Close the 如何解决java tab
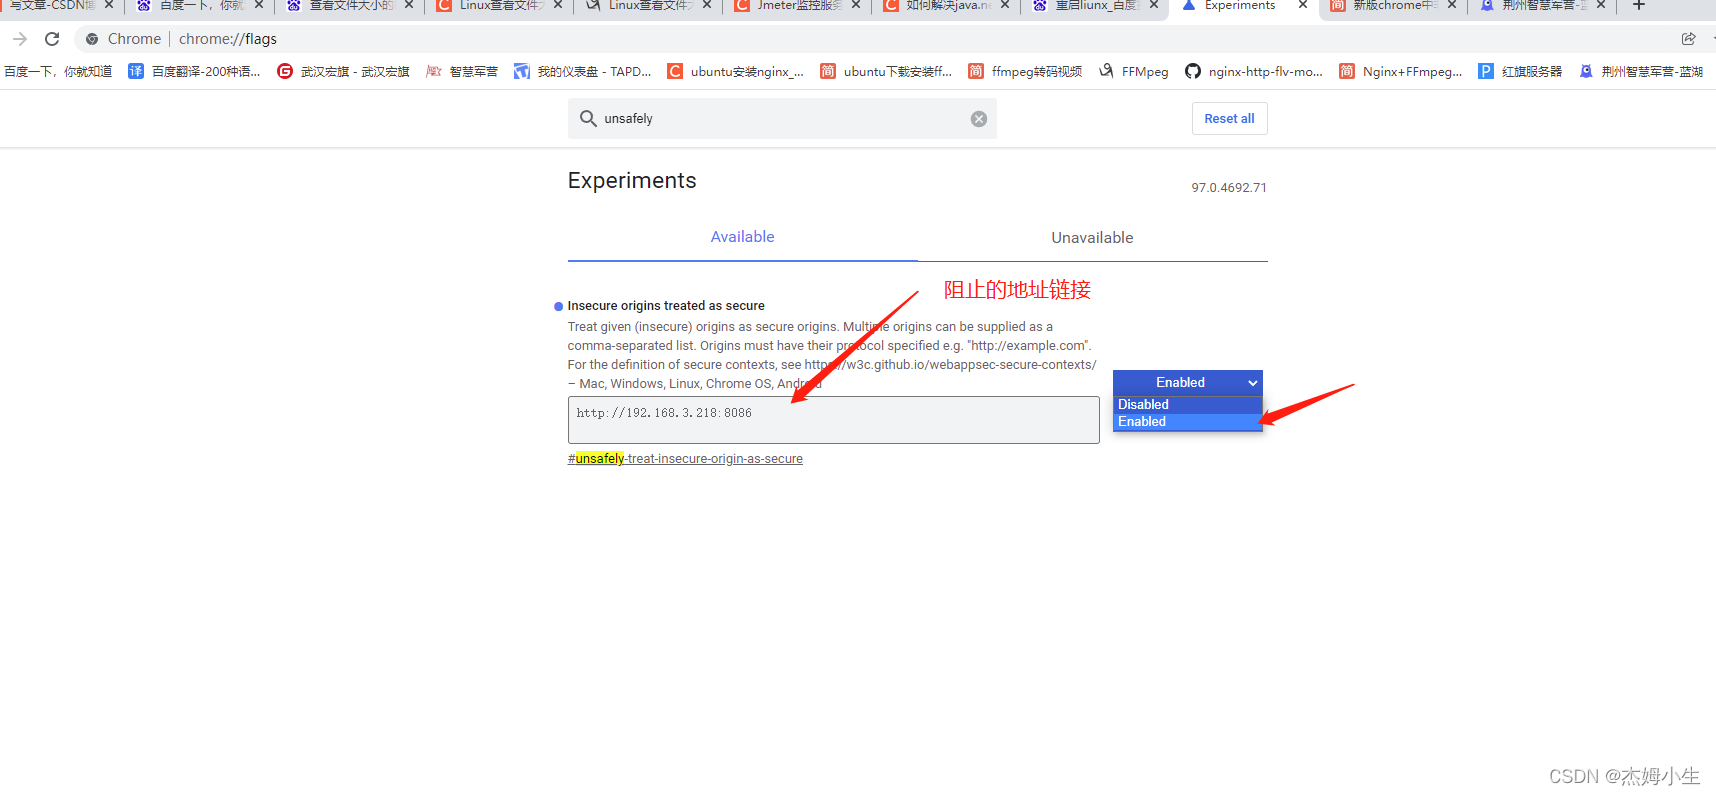Screen dimensions: 1716x795 (1005, 5)
